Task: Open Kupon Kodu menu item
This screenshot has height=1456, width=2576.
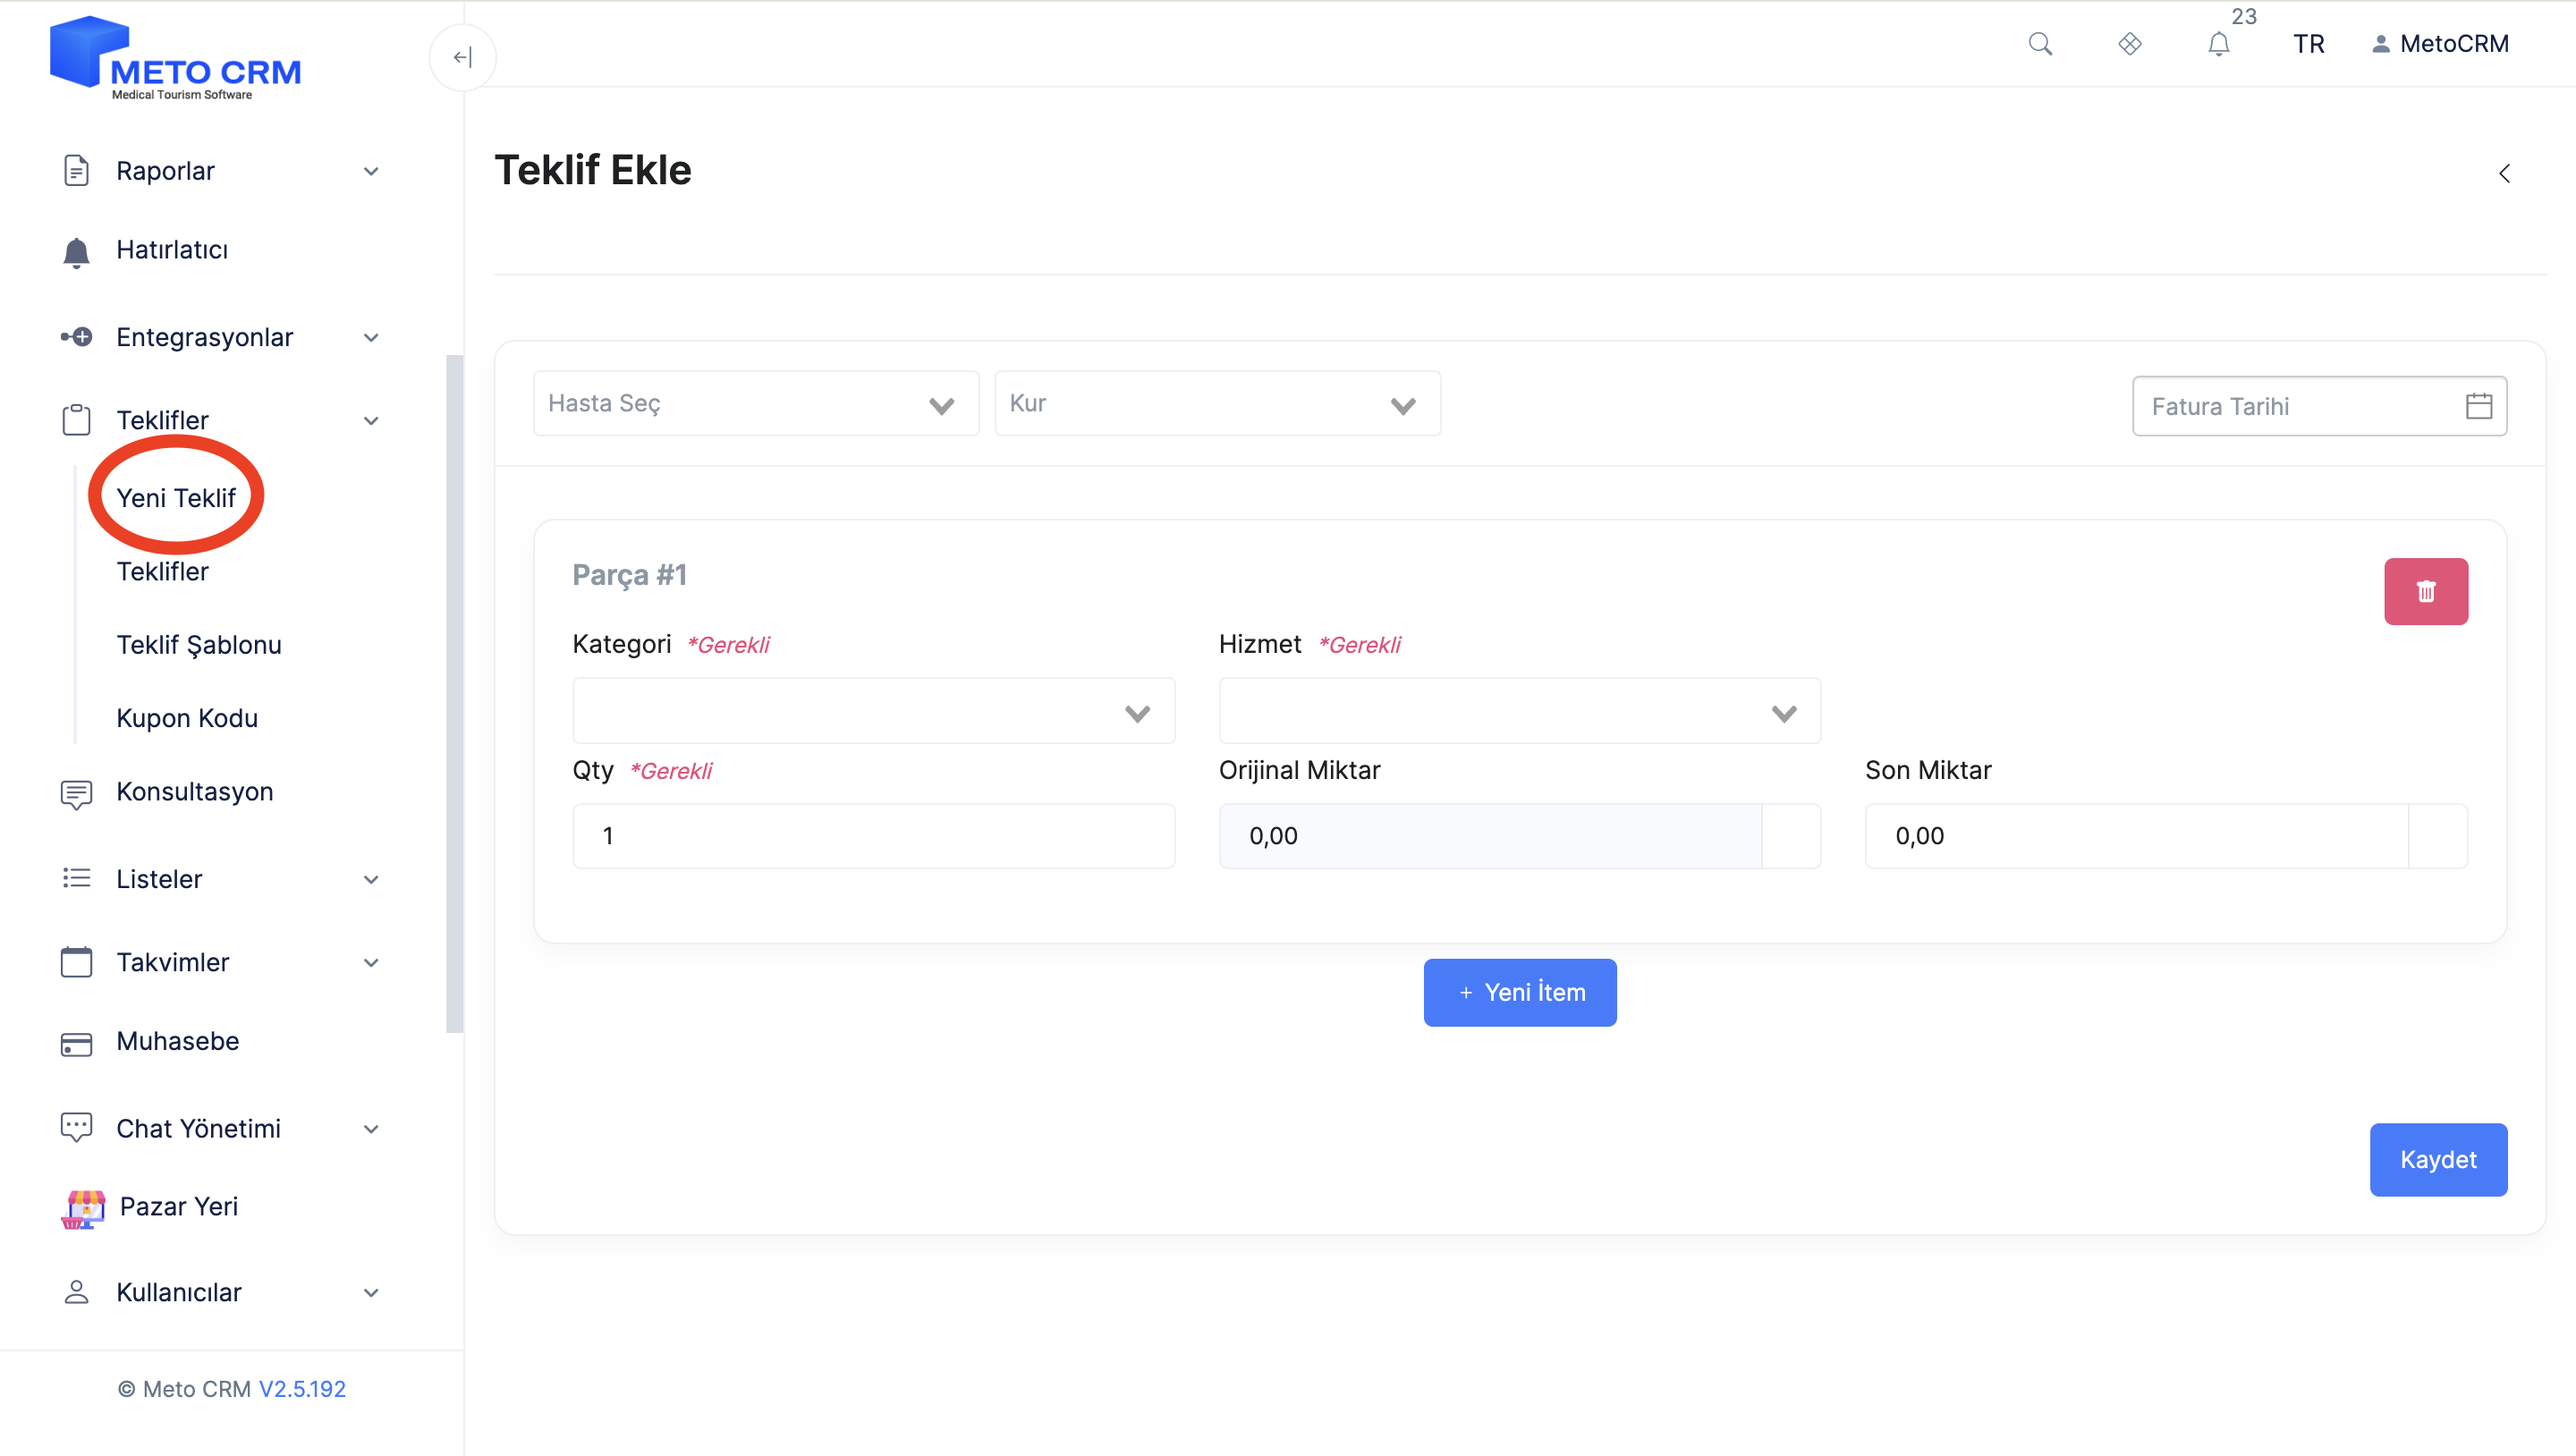Action: point(187,718)
